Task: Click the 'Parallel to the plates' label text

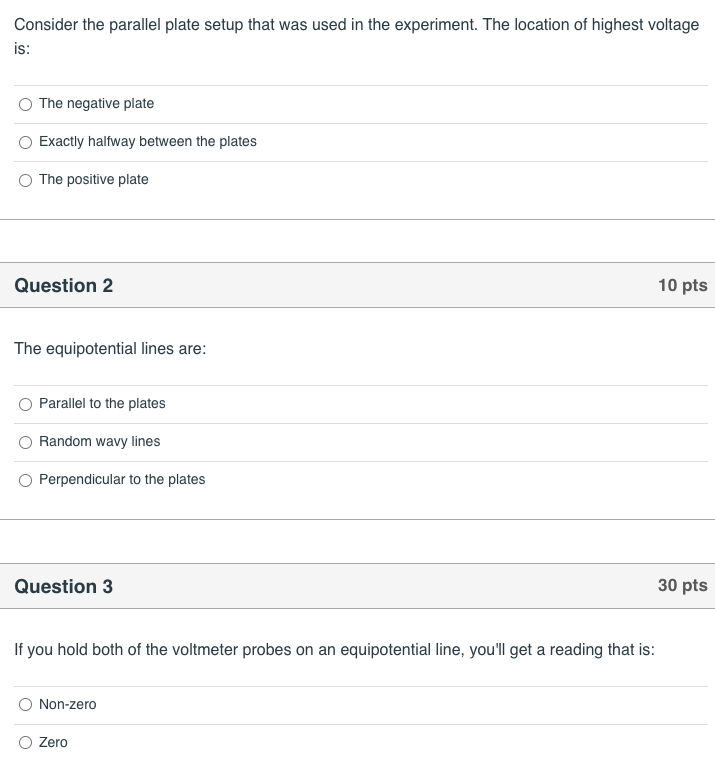Action: point(102,403)
